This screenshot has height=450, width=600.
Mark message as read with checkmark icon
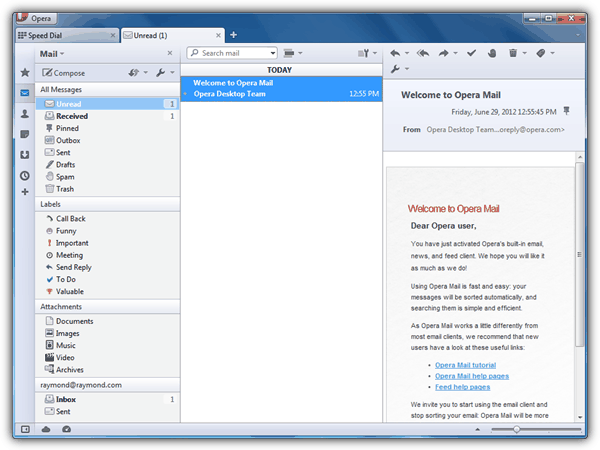pyautogui.click(x=471, y=53)
